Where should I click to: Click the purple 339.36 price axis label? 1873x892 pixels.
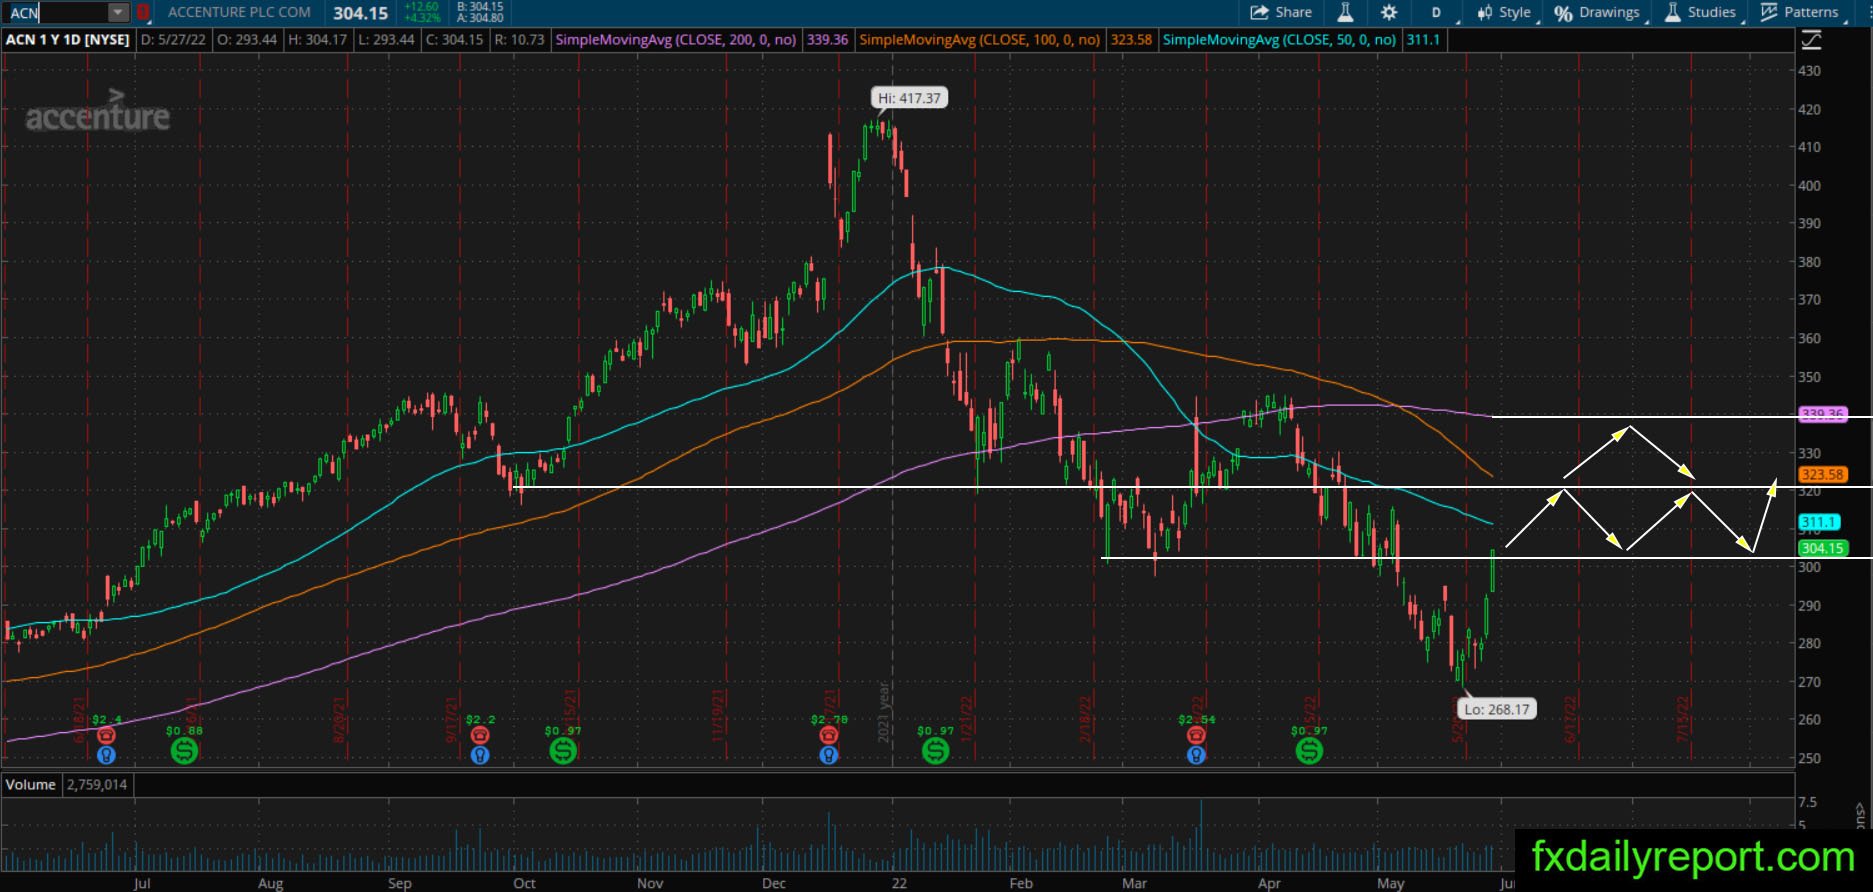pyautogui.click(x=1822, y=414)
